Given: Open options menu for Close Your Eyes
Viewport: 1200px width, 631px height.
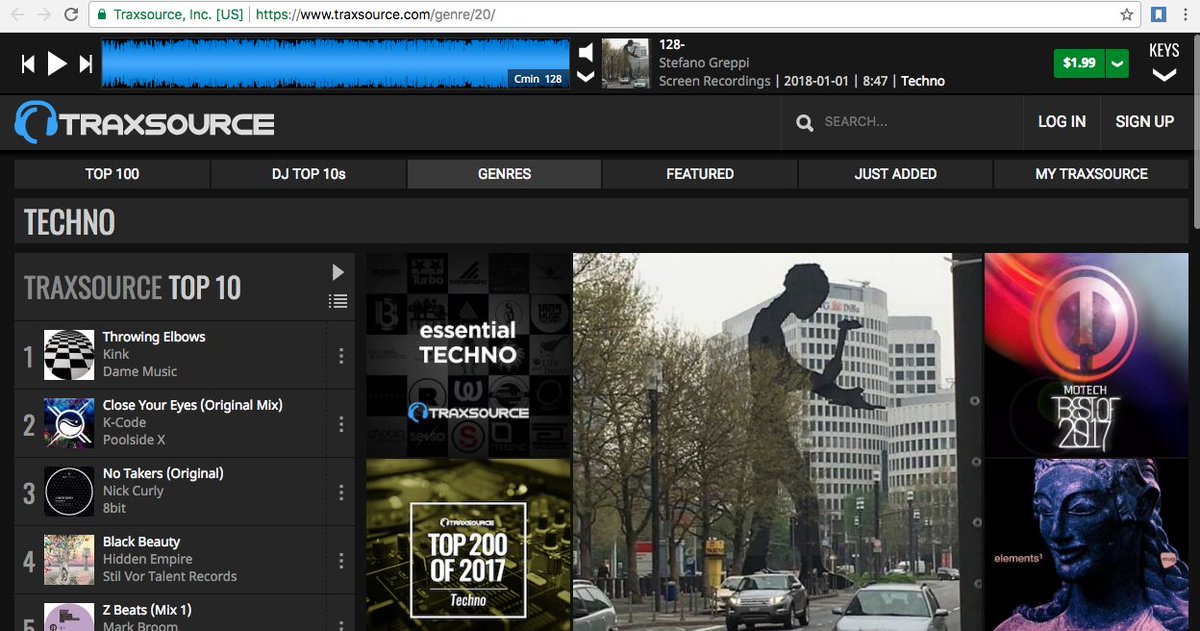Looking at the screenshot, I should pyautogui.click(x=341, y=422).
